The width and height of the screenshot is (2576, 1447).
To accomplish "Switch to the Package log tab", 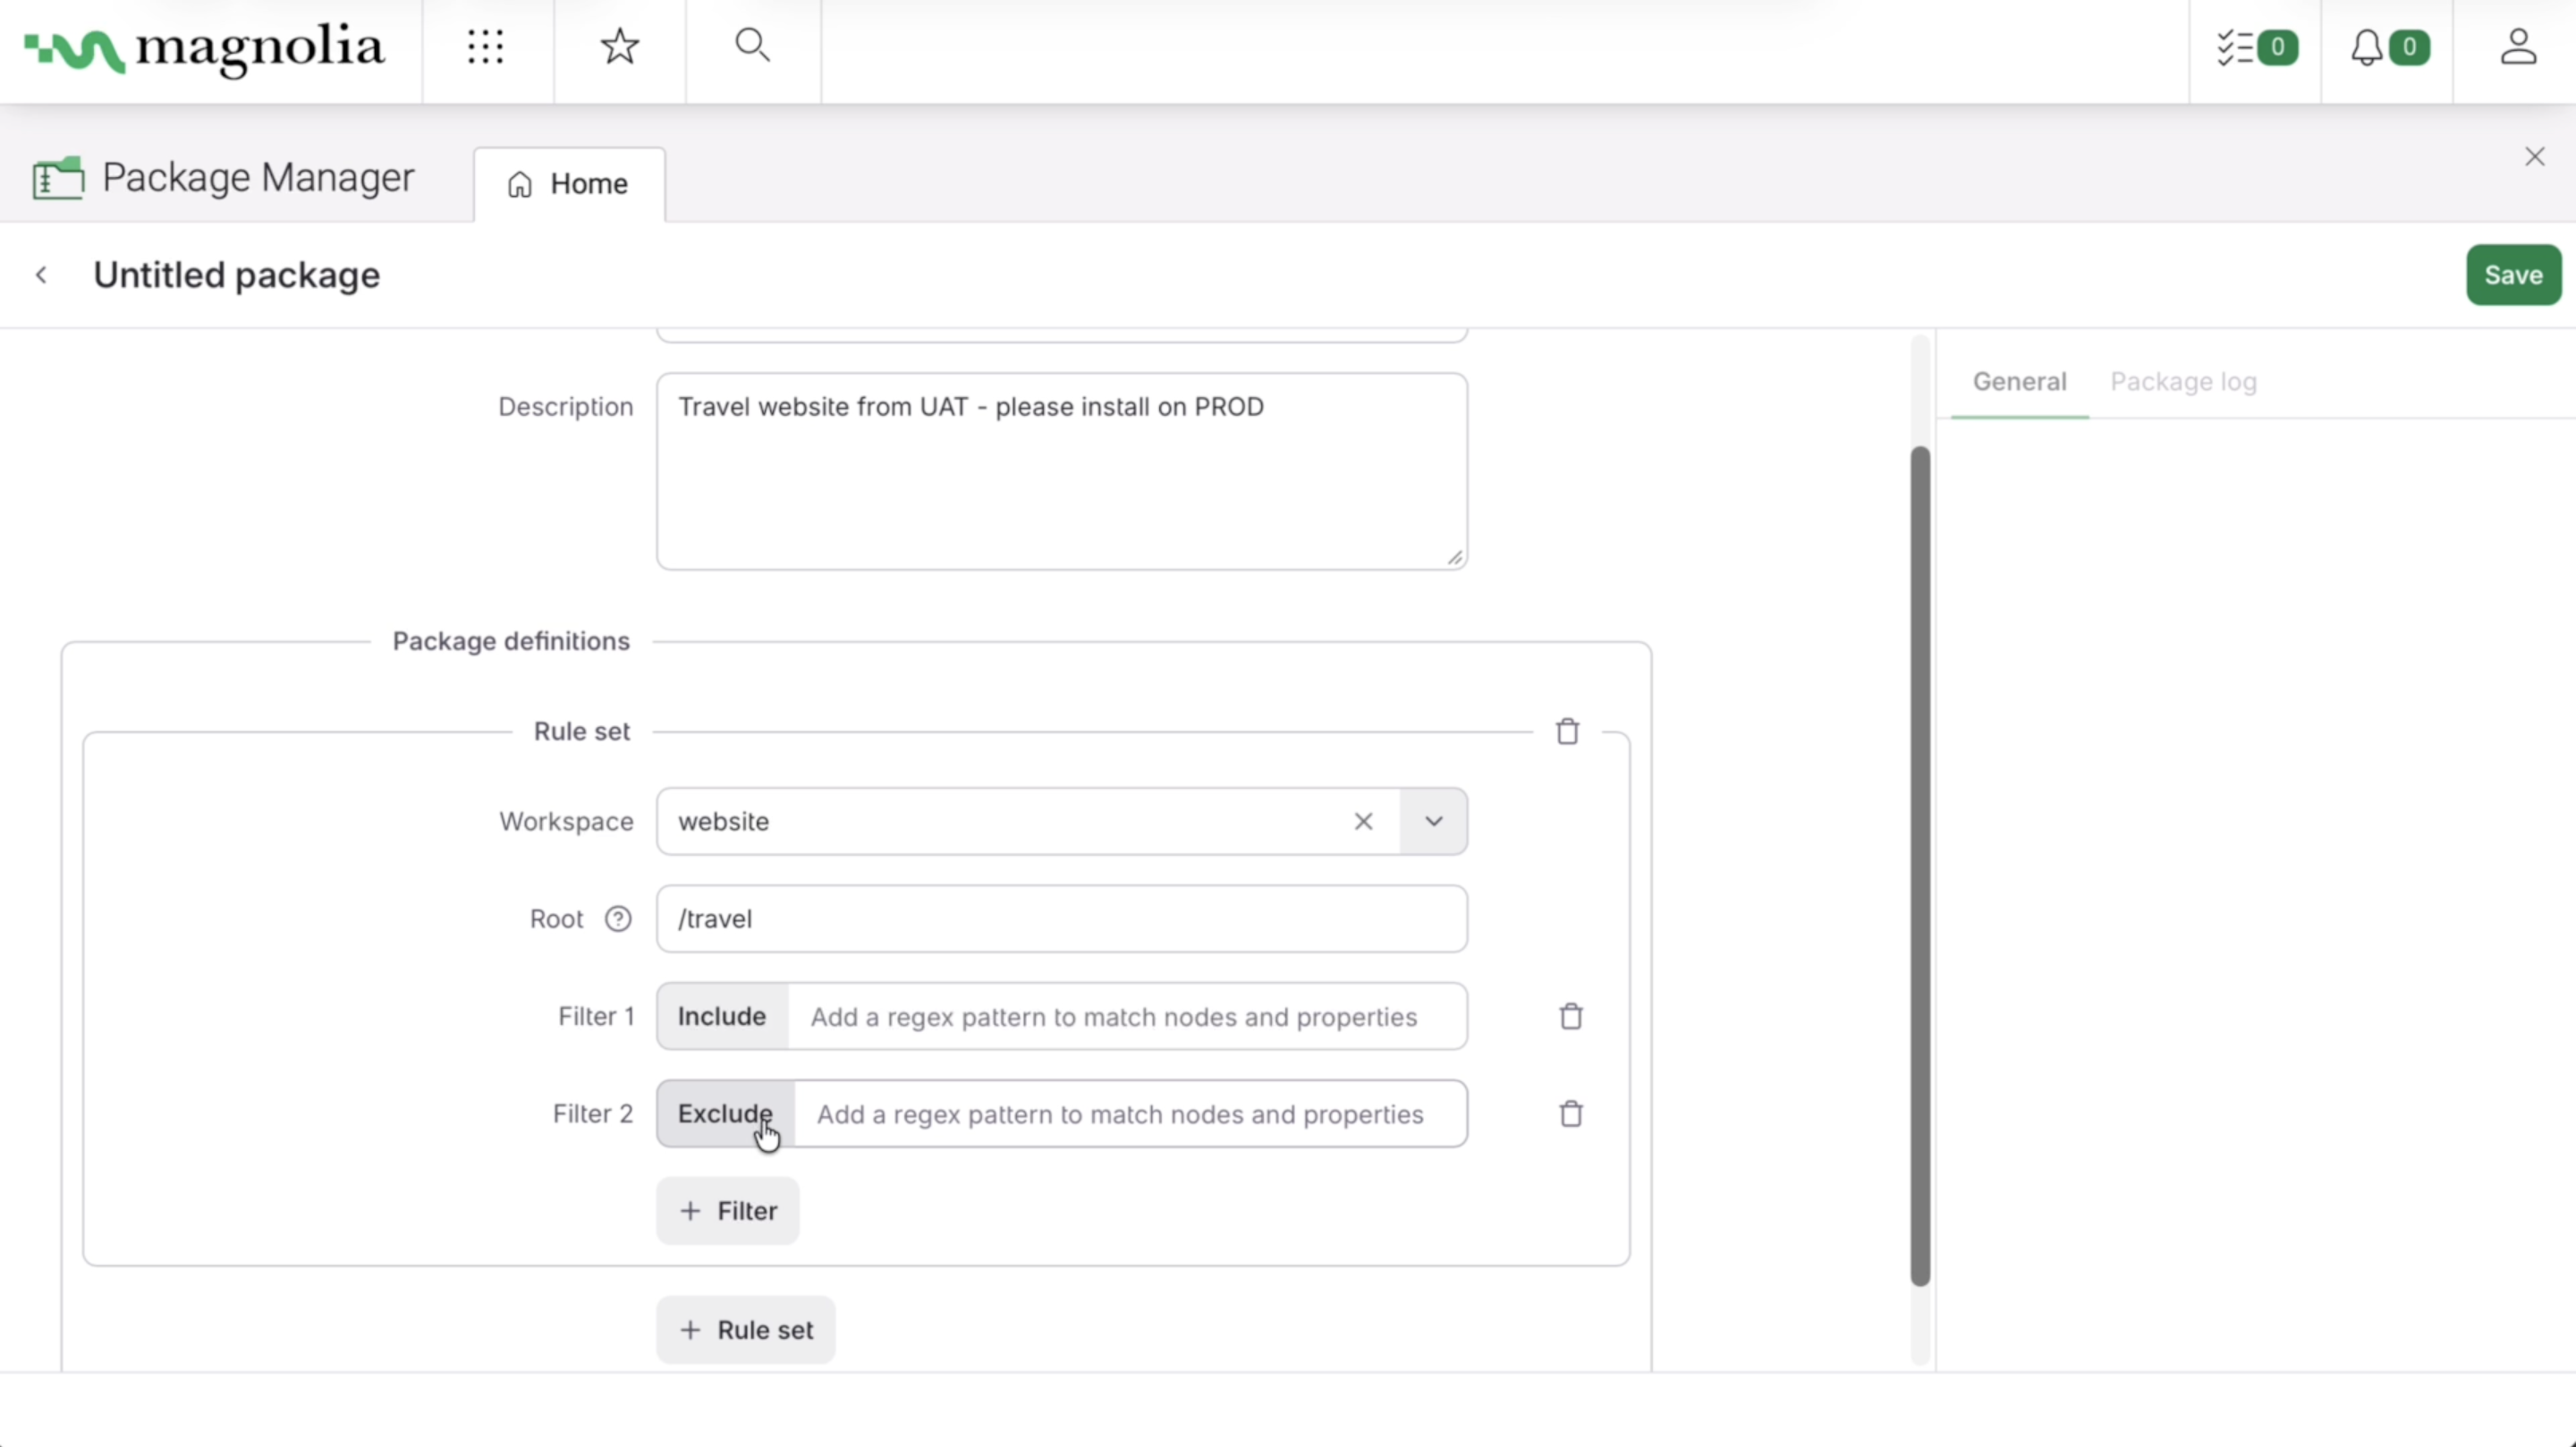I will tap(2183, 381).
